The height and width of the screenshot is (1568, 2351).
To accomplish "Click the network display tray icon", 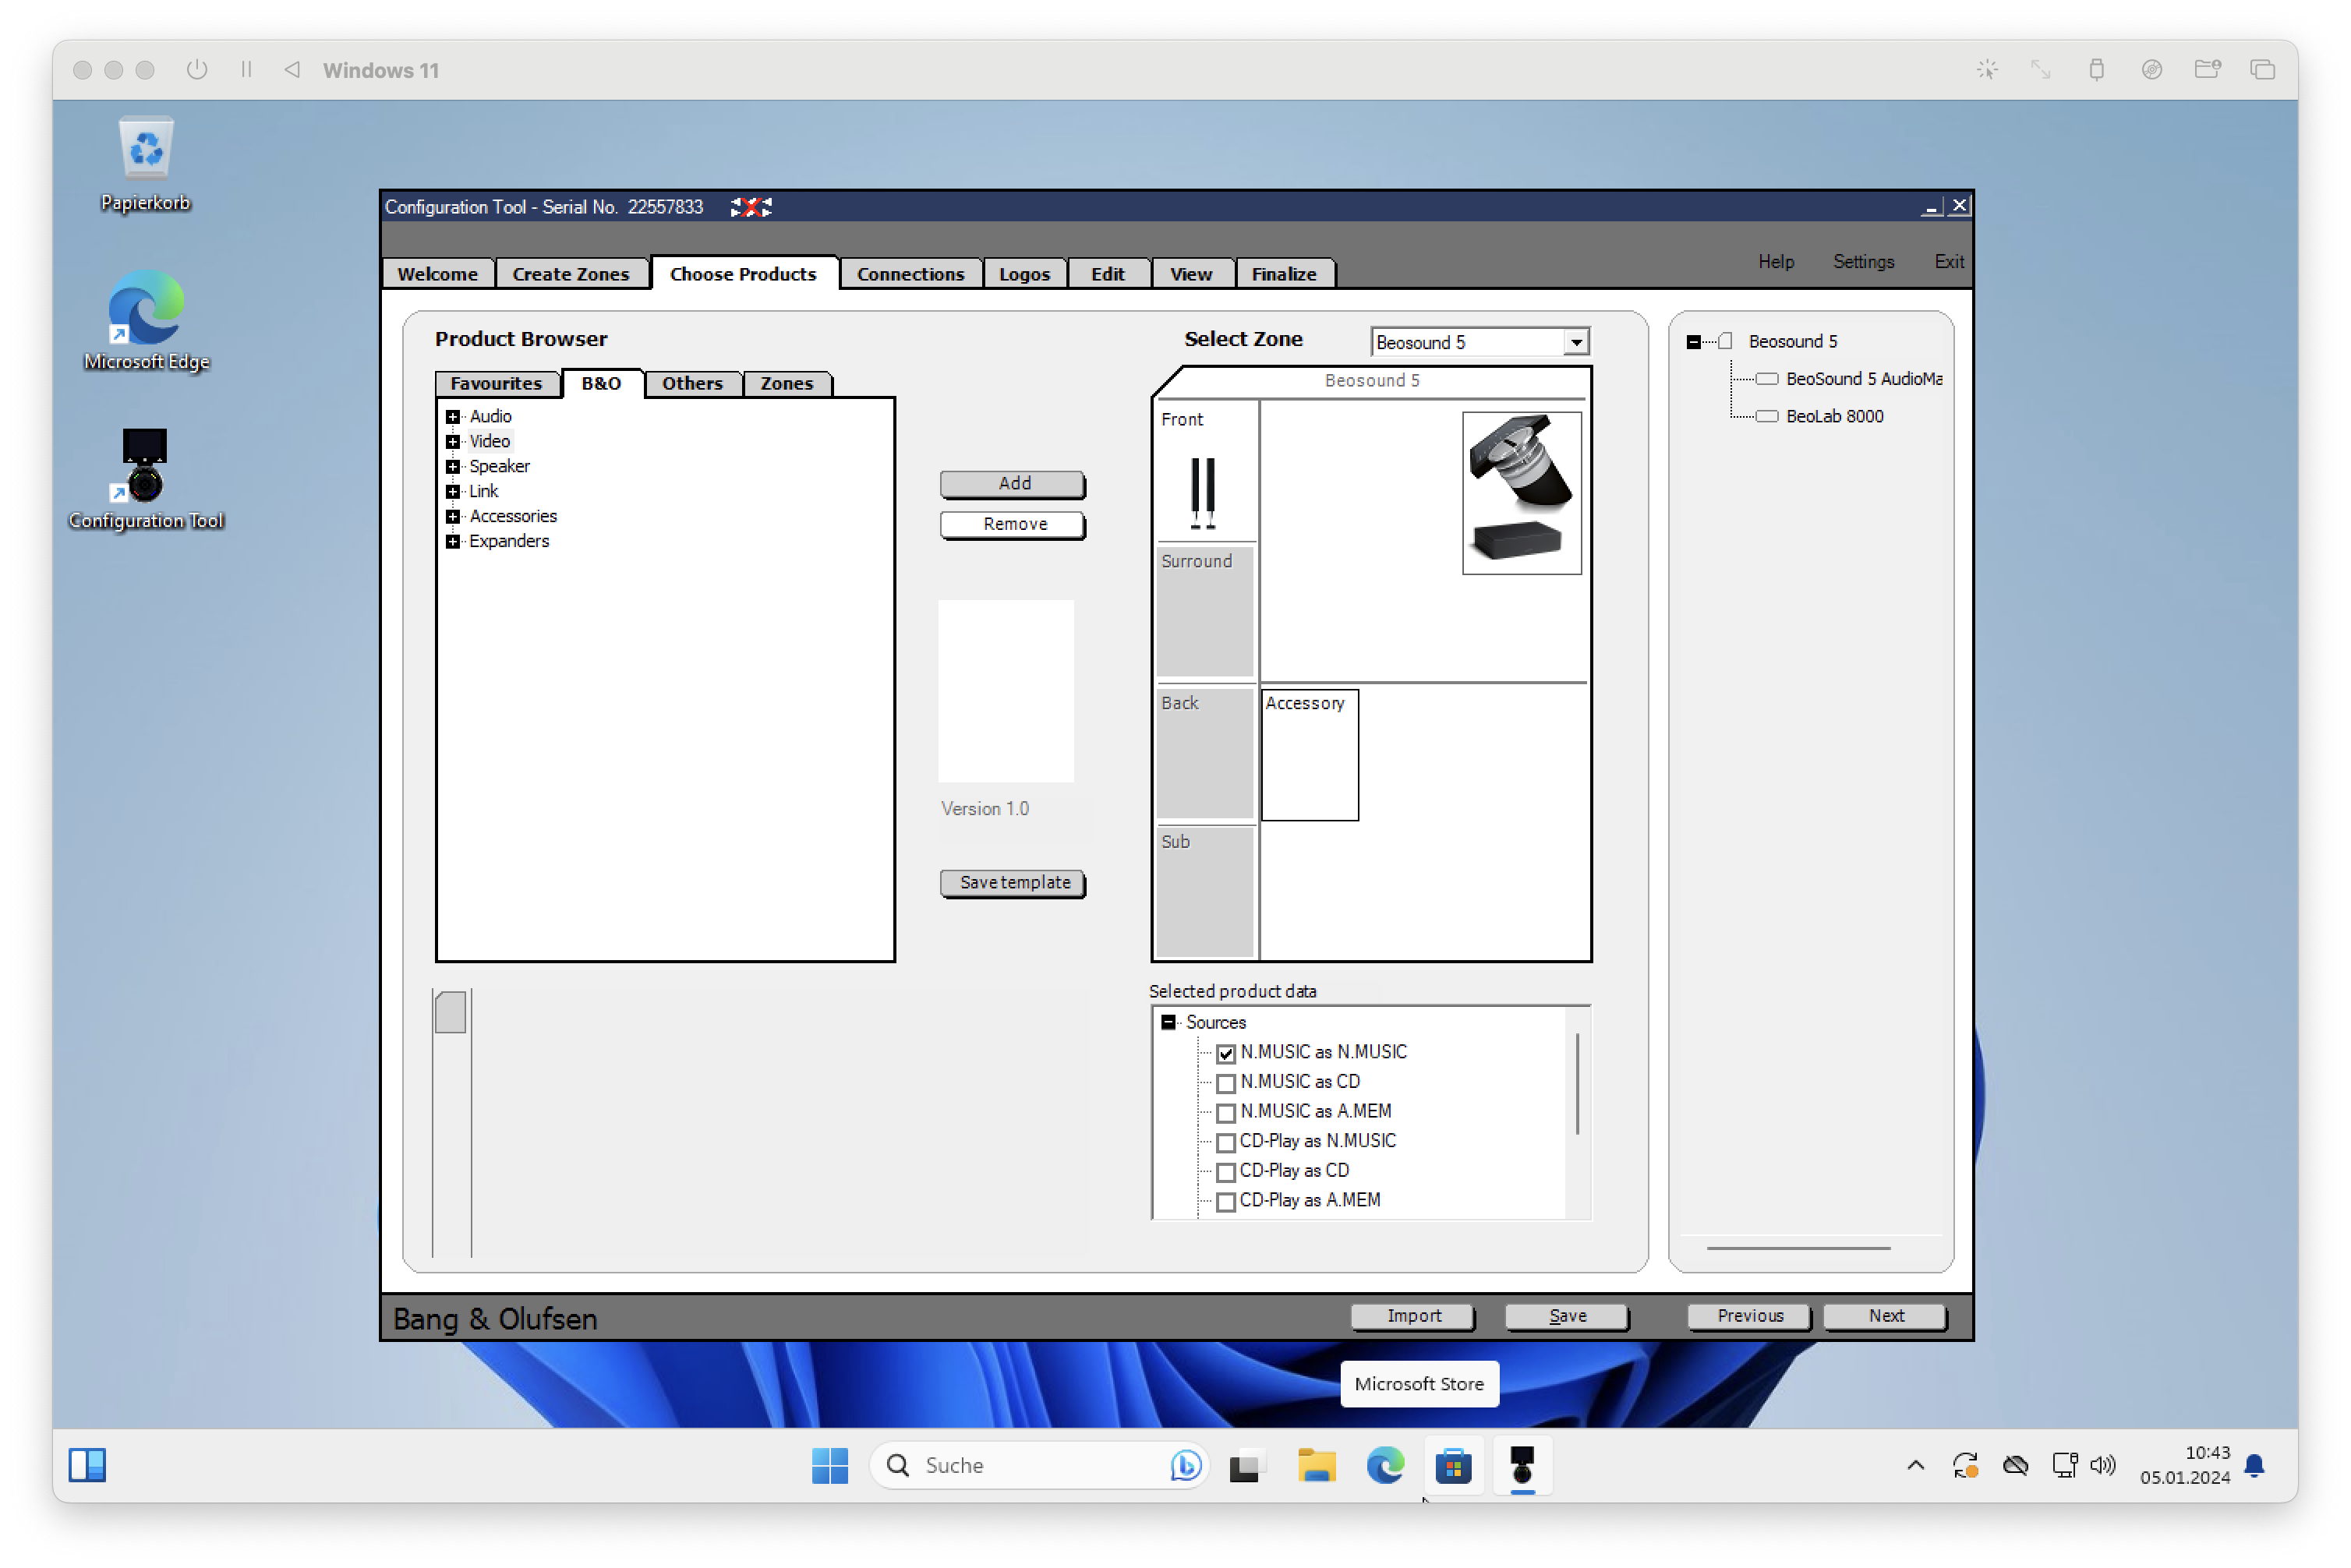I will [x=2064, y=1465].
